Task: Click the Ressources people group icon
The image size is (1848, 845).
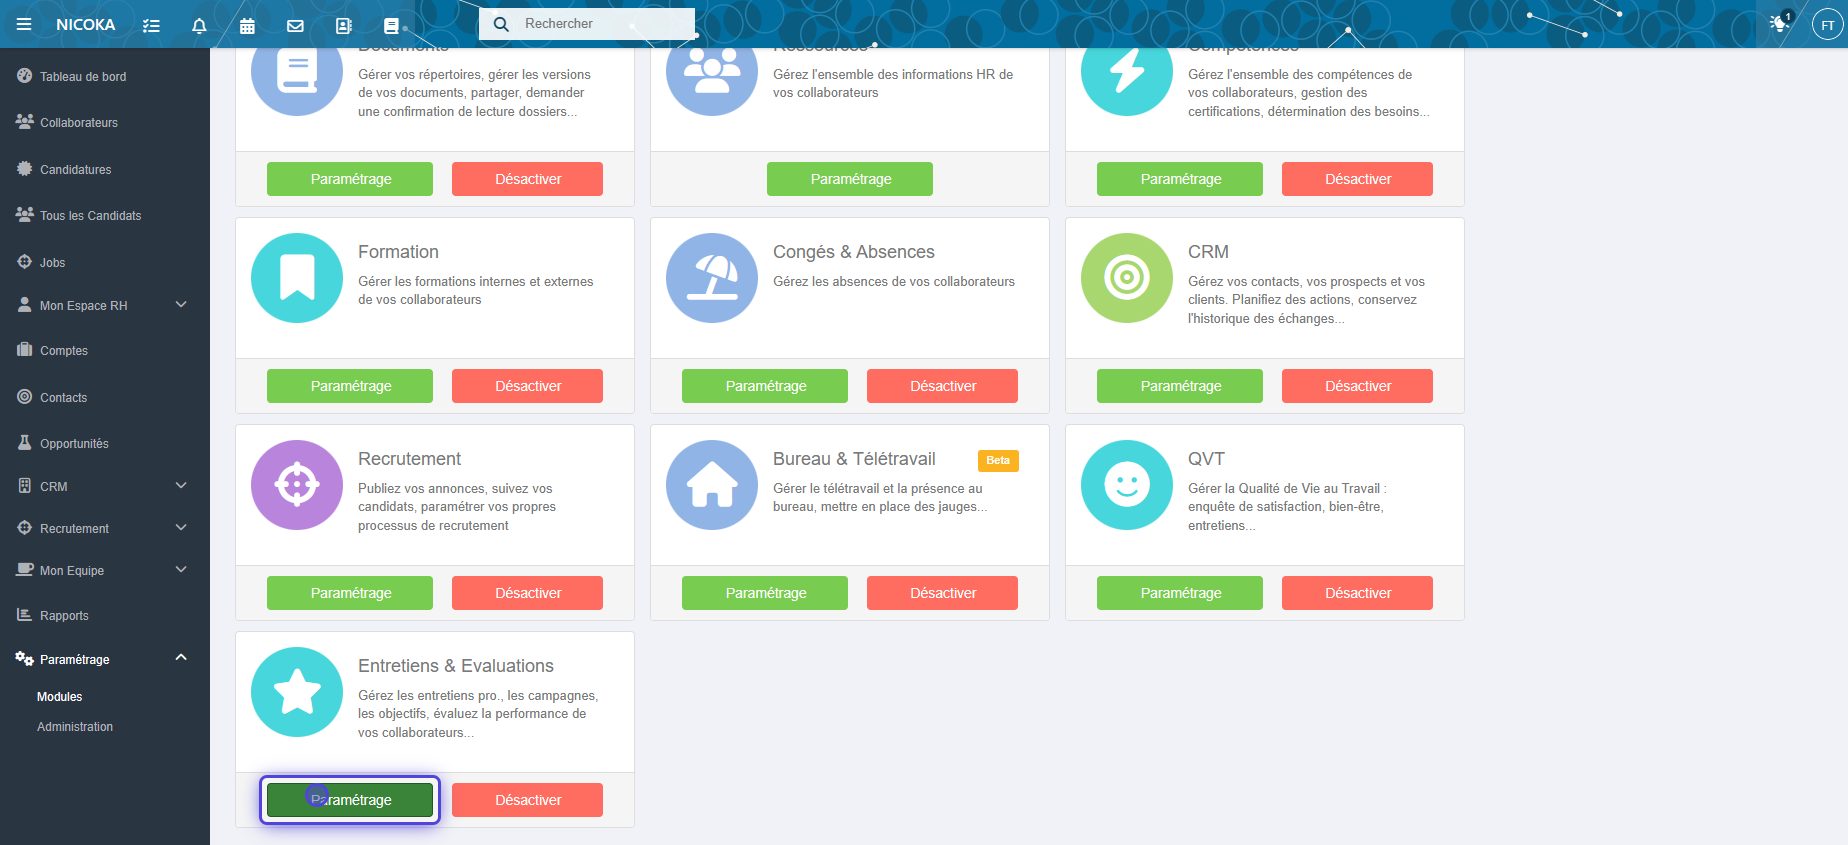Action: (x=712, y=77)
